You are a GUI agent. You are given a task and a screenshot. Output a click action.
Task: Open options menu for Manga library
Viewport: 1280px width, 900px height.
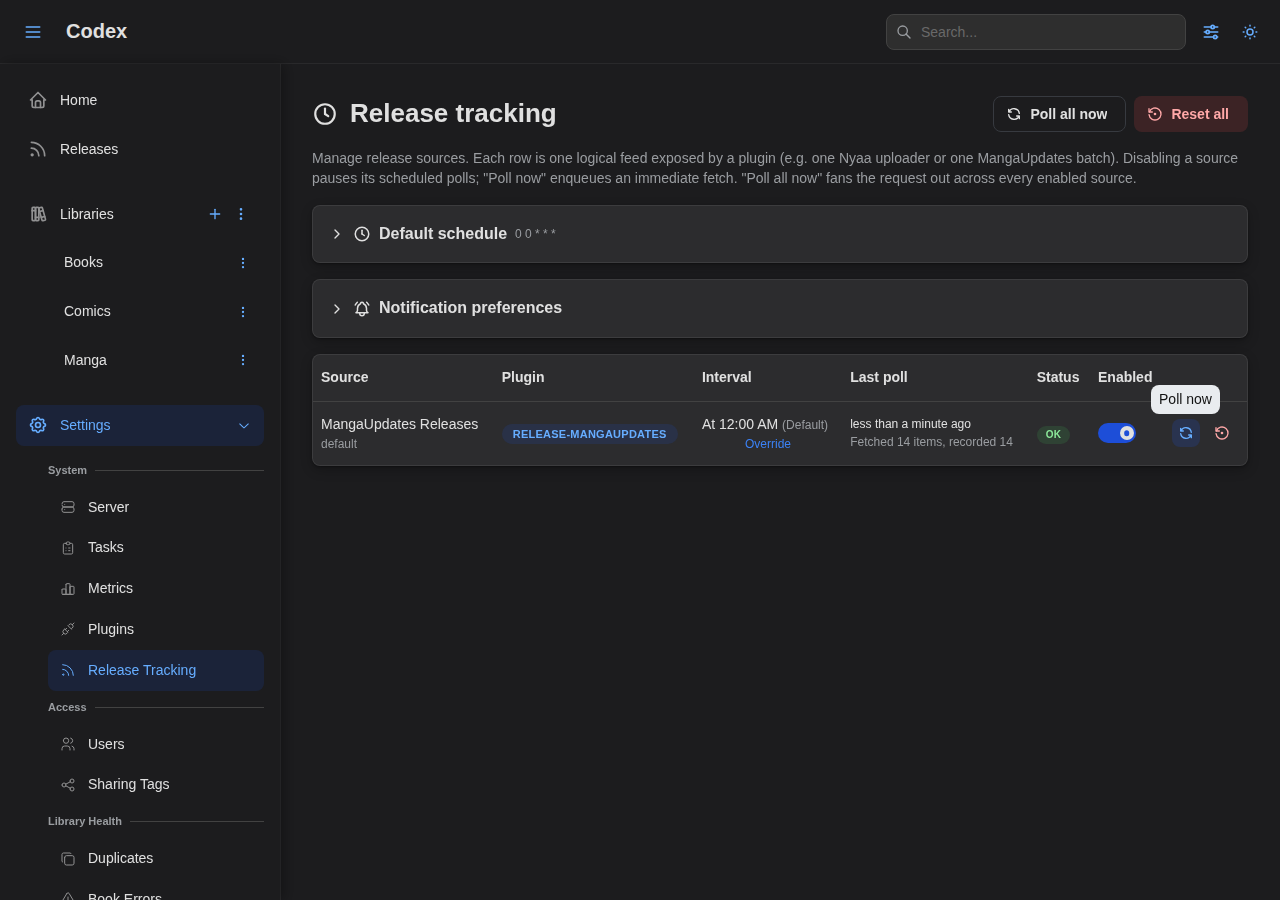(x=242, y=360)
